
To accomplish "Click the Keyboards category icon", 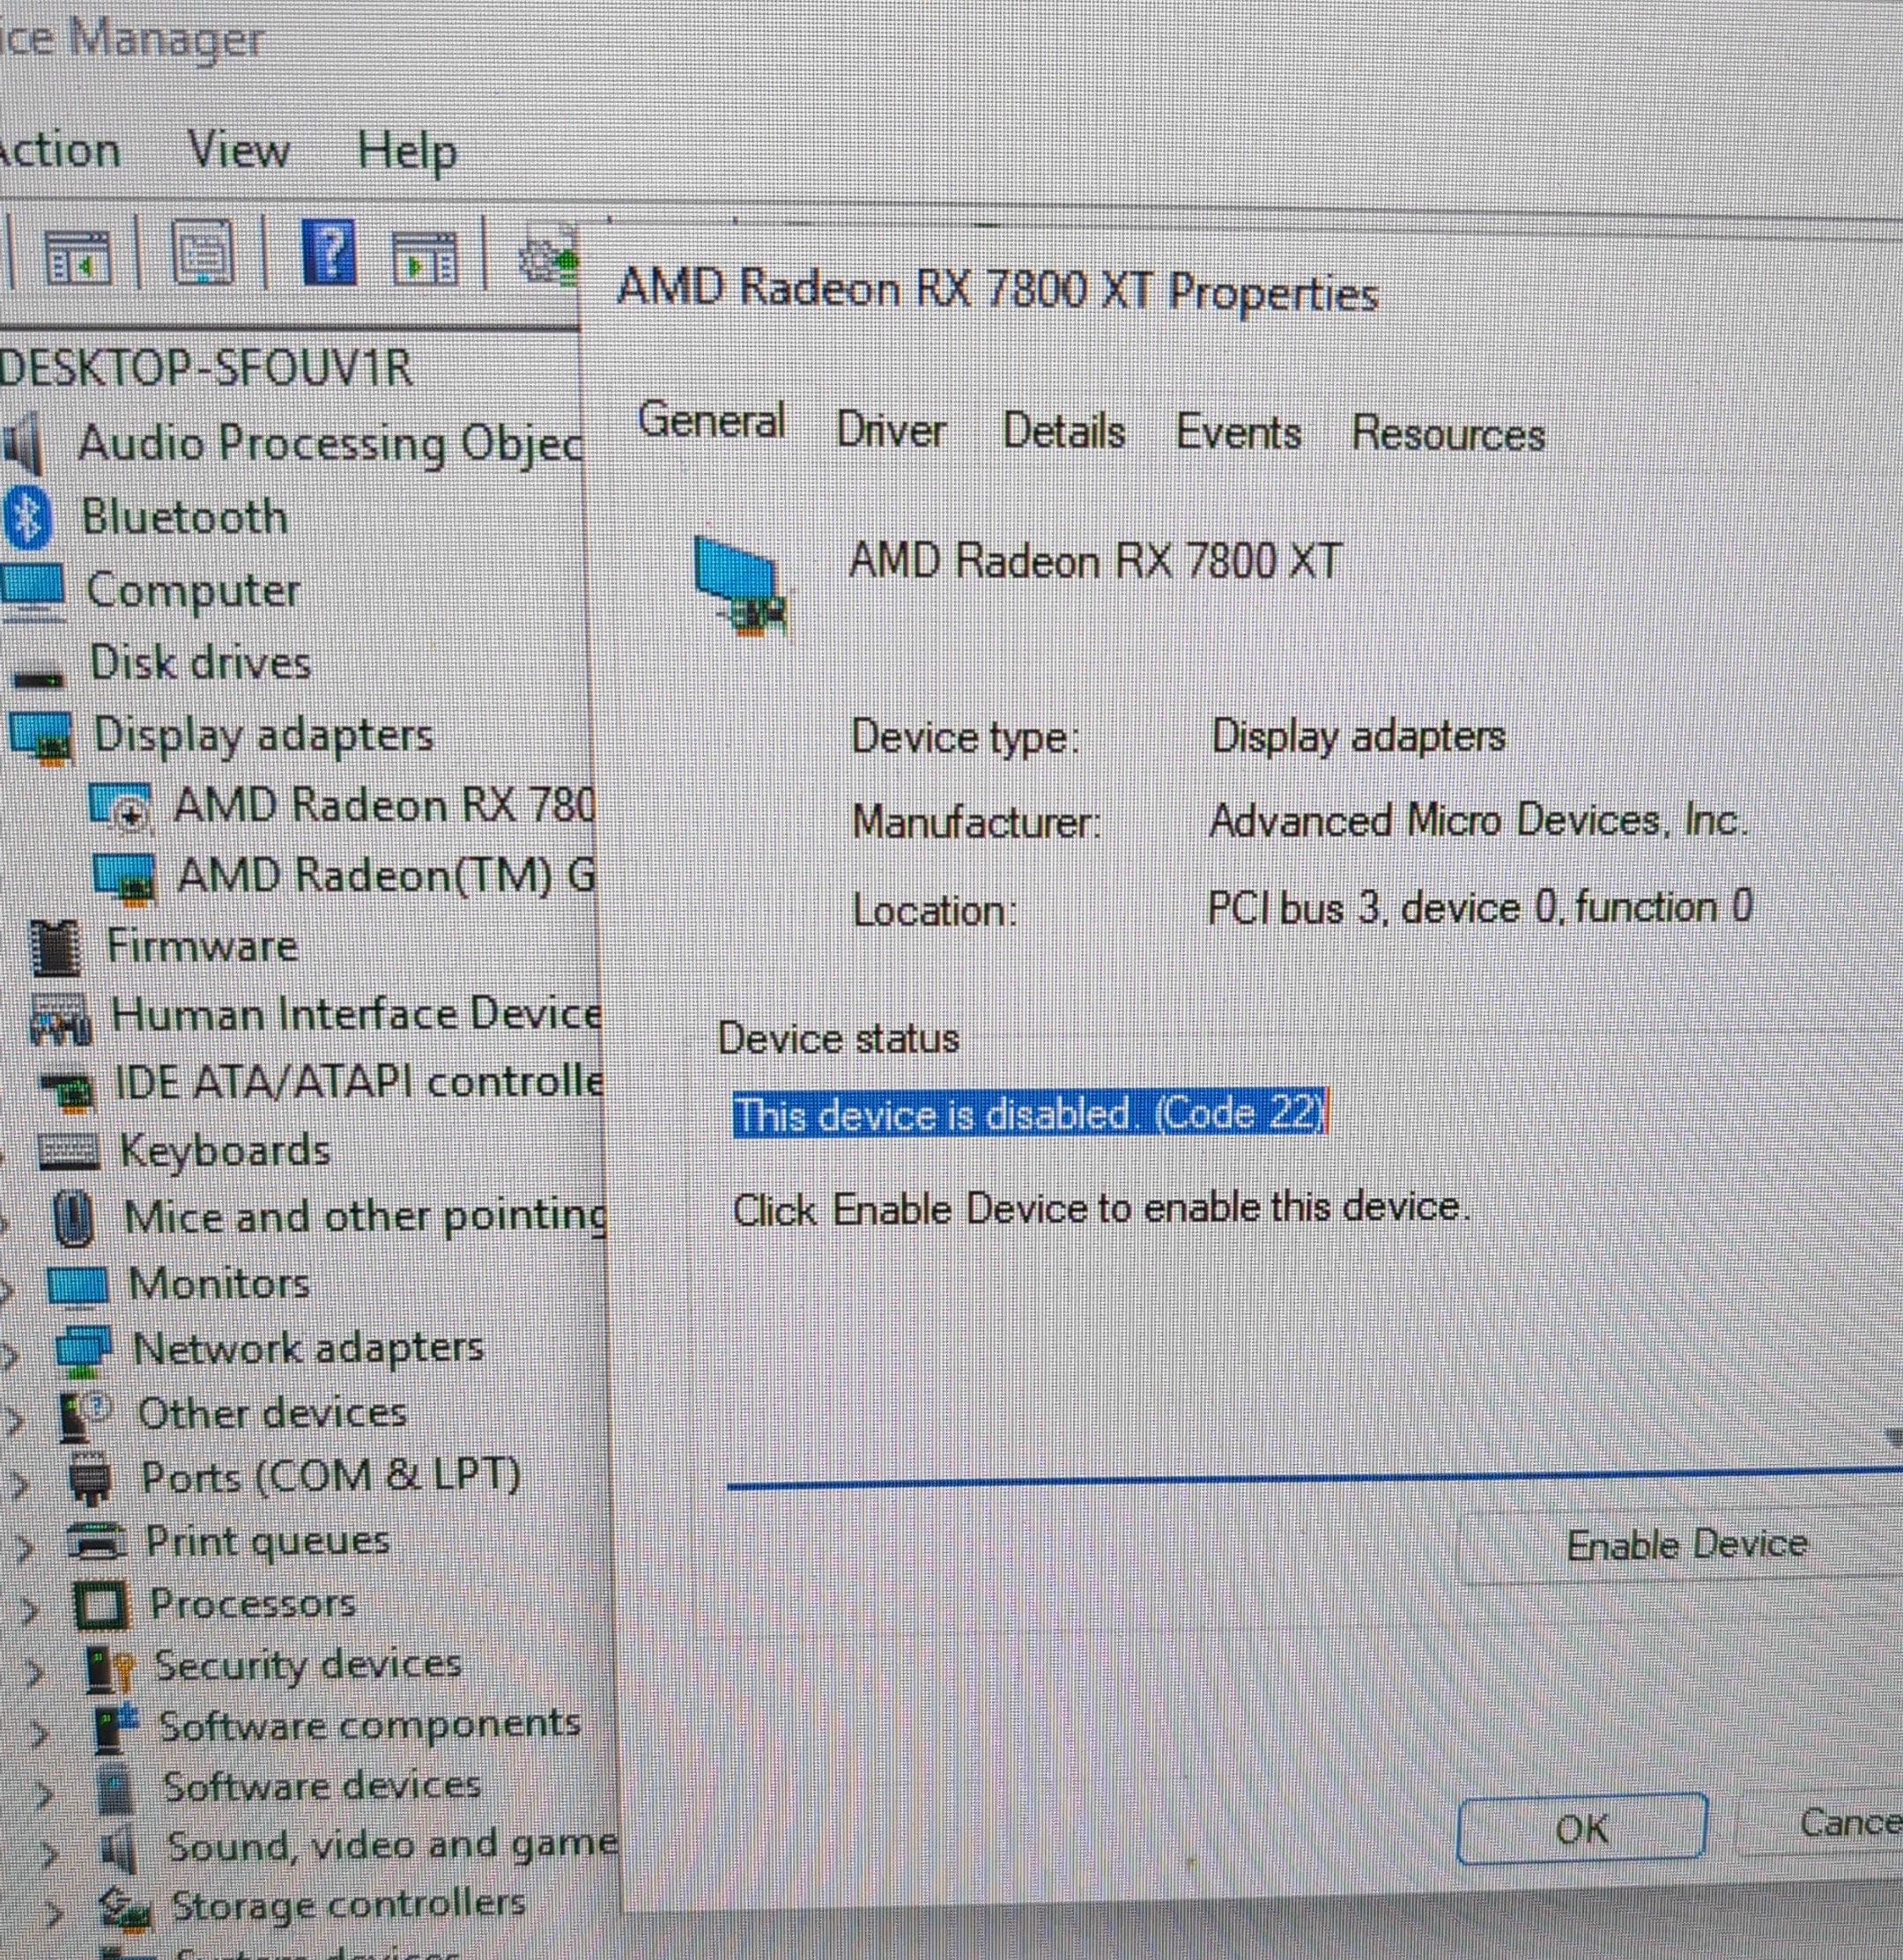I will point(69,1152).
